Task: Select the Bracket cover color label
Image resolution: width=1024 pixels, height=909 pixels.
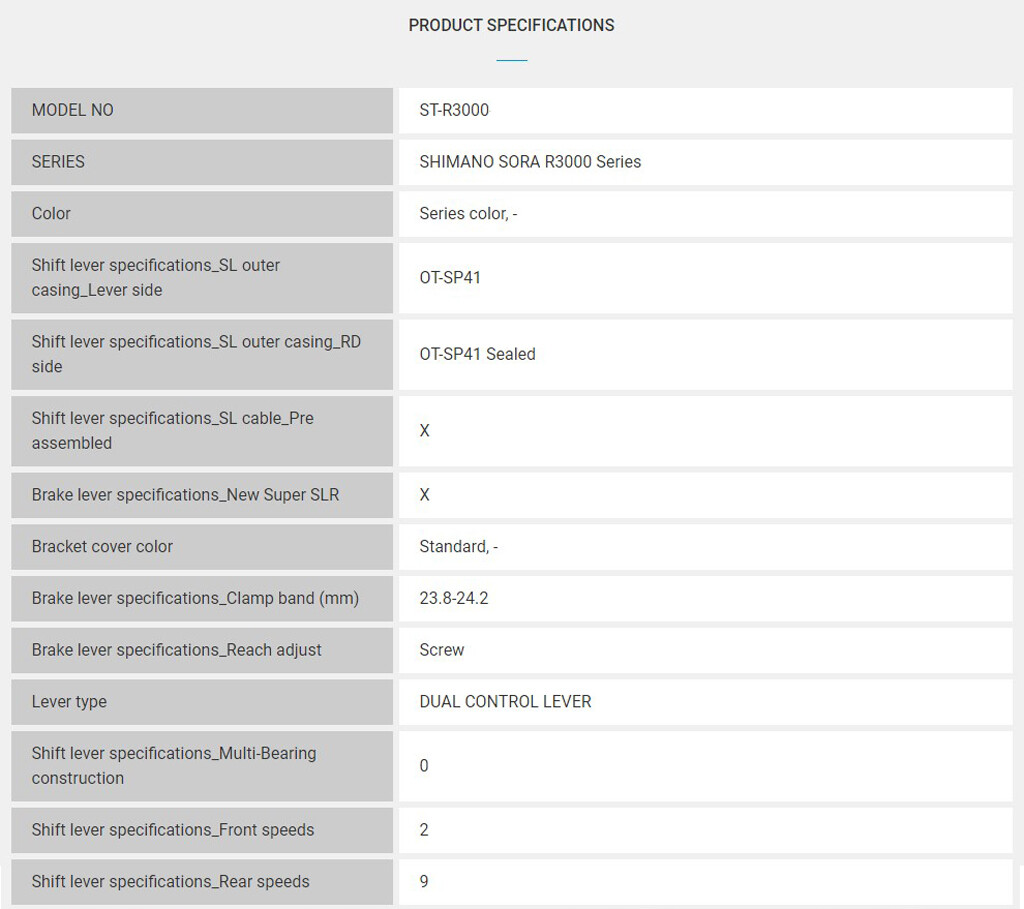Action: coord(202,547)
